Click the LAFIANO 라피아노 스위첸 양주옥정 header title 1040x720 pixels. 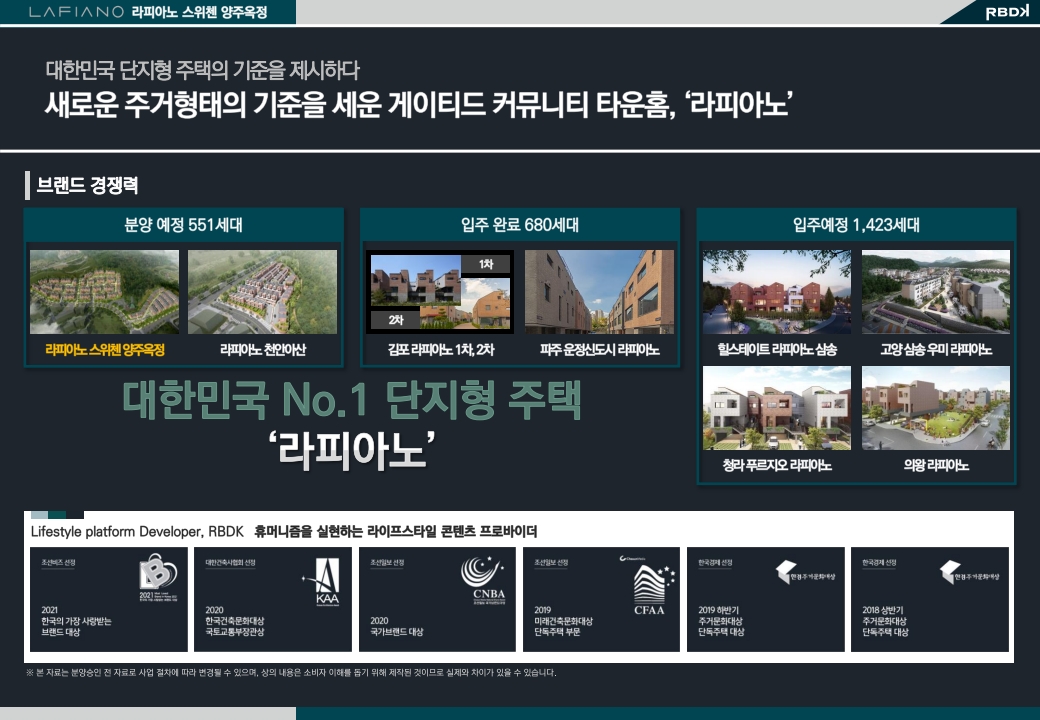tap(148, 12)
